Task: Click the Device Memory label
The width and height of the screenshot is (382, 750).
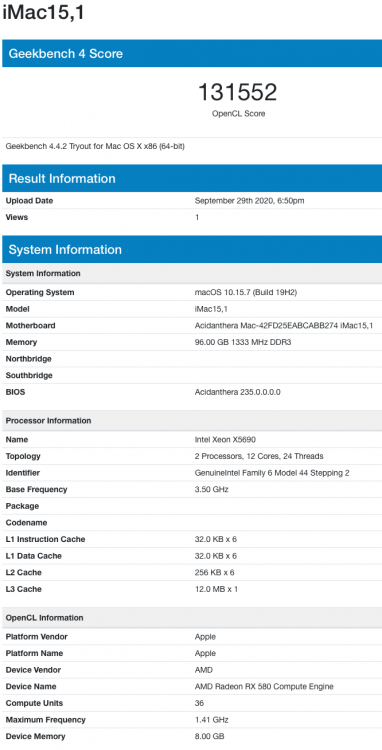Action: tap(35, 736)
